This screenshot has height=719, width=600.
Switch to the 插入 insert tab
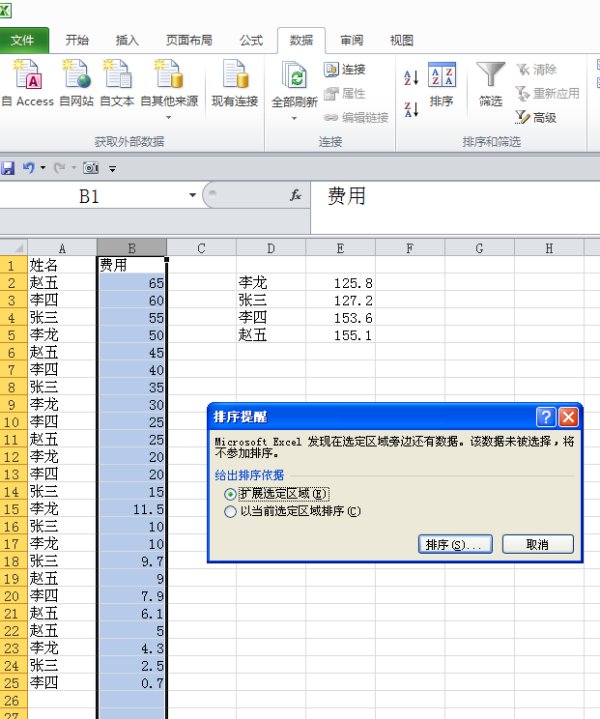127,40
